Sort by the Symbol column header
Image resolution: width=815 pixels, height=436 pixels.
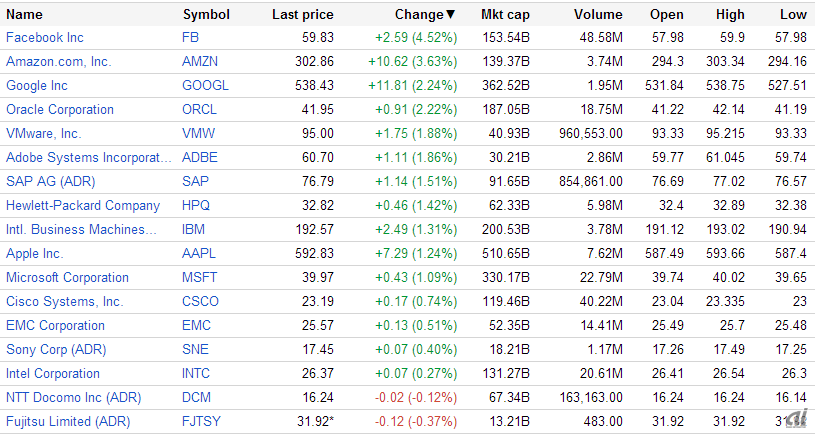pyautogui.click(x=206, y=15)
